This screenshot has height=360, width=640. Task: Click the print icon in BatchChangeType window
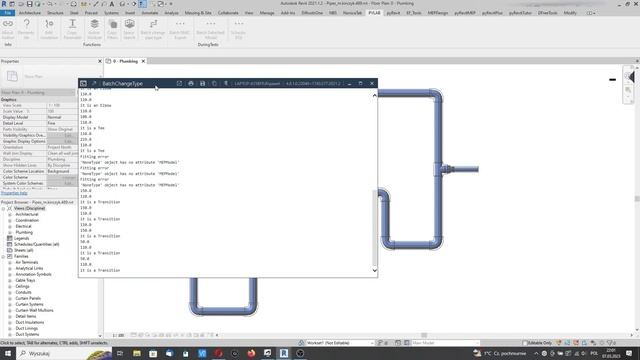point(191,83)
